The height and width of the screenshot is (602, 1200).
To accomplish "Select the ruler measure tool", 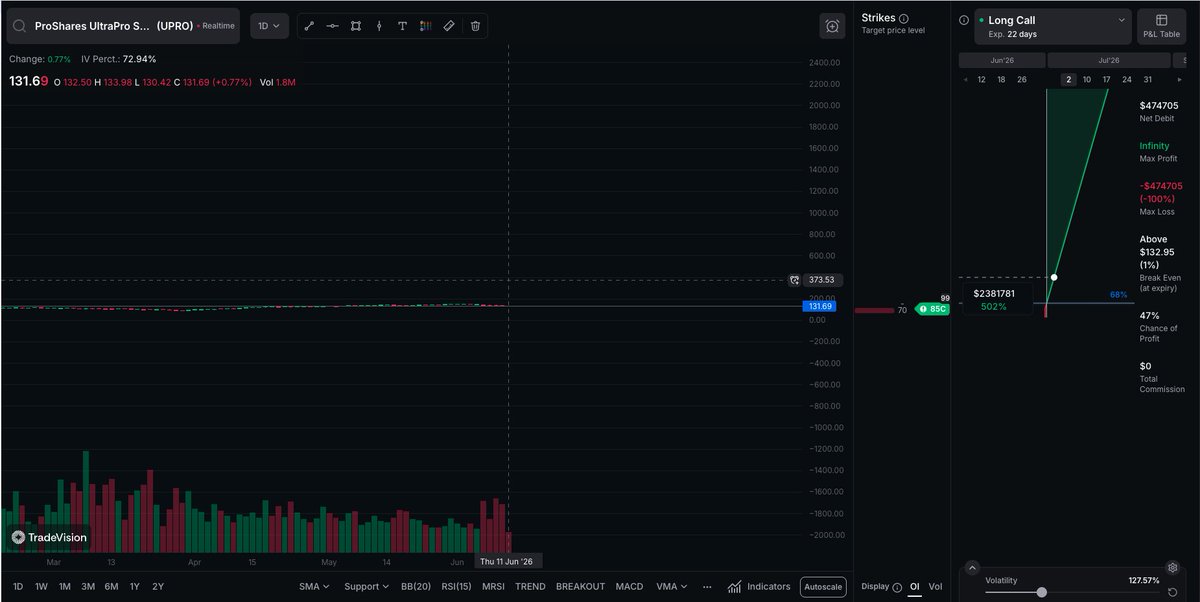I will pos(449,26).
